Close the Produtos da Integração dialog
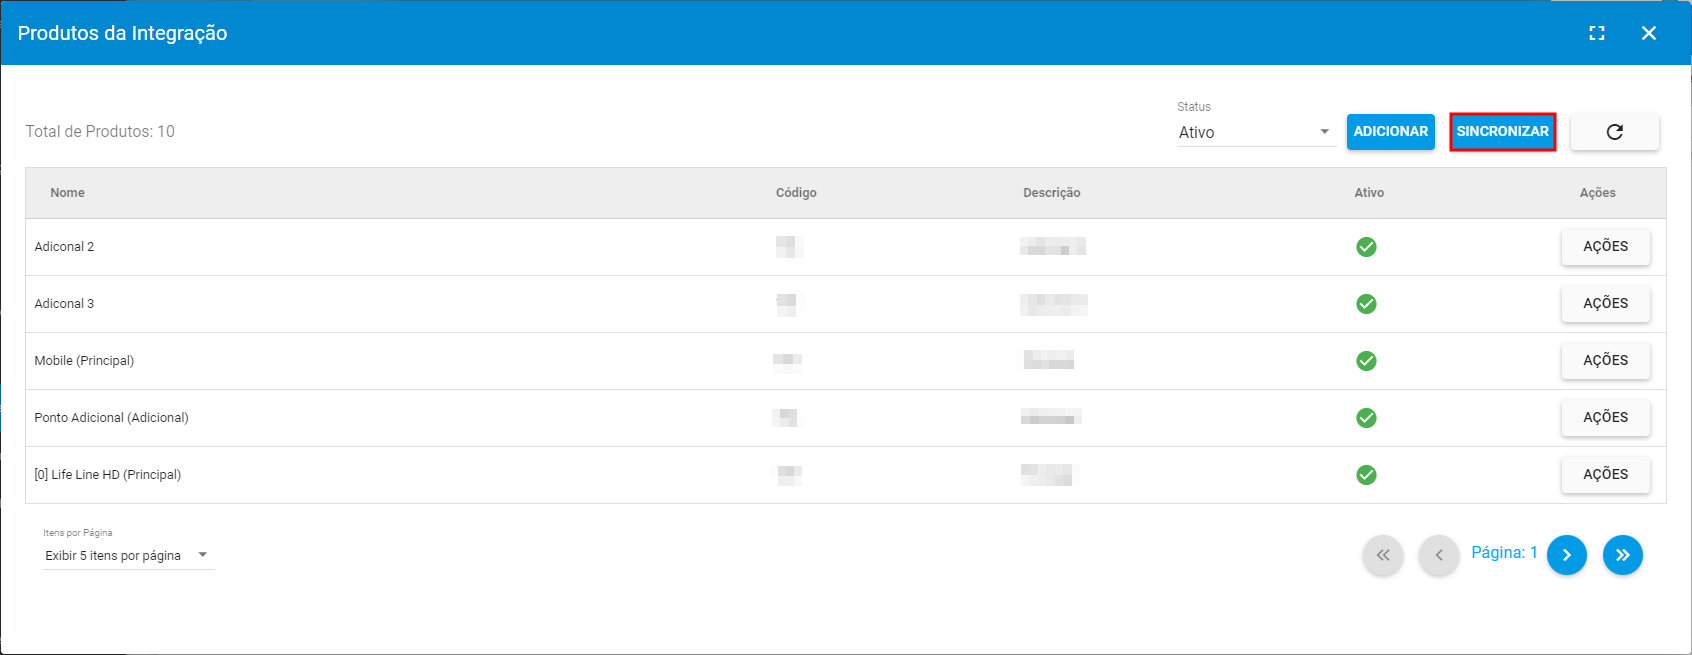 tap(1649, 33)
